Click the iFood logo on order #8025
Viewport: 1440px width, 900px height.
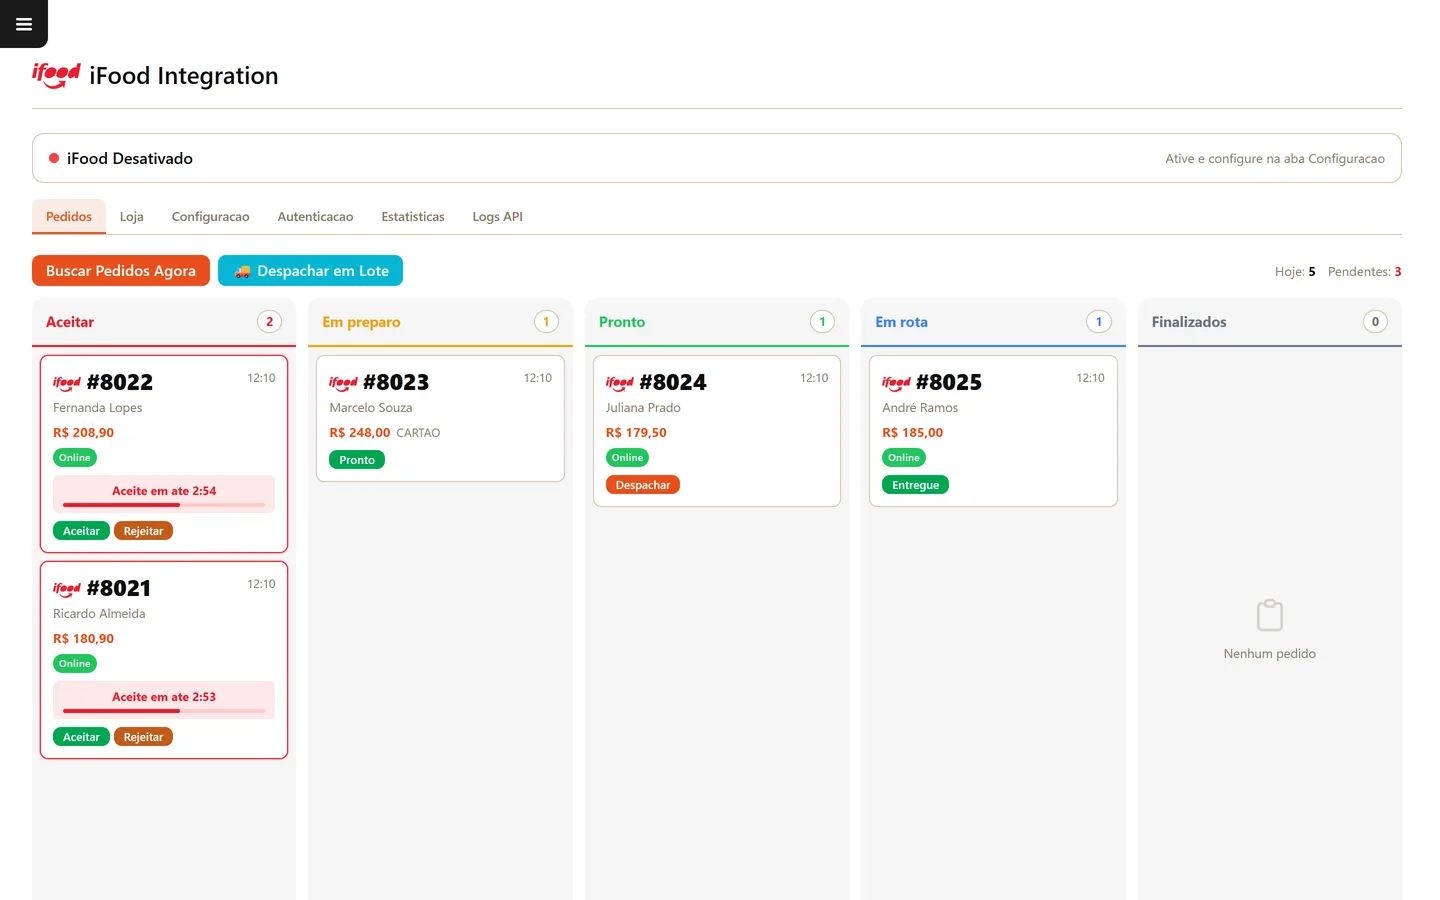896,383
